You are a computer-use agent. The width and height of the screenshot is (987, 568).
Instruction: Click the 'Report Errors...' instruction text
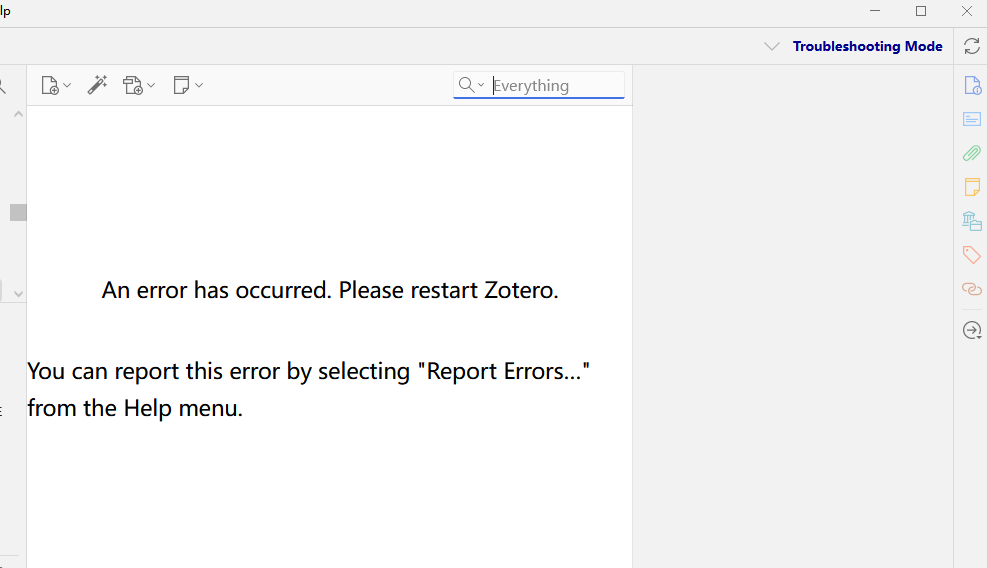coord(308,389)
